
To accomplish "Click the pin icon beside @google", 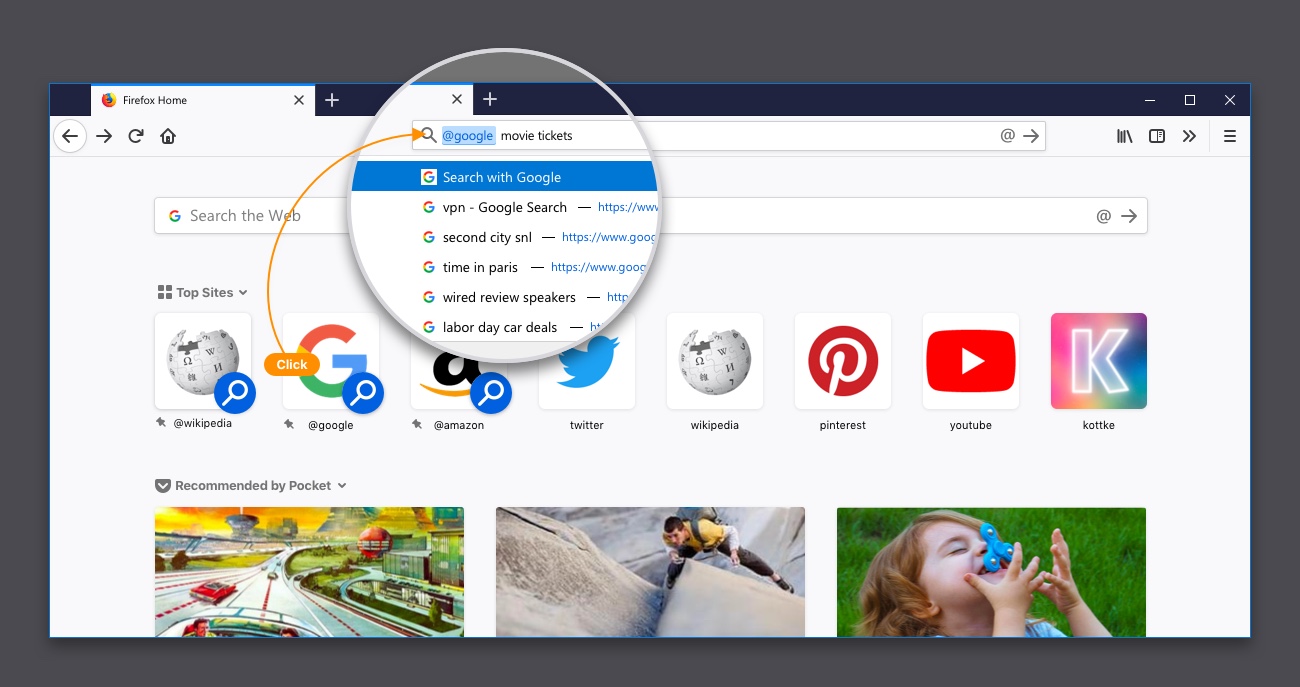I will (x=289, y=424).
